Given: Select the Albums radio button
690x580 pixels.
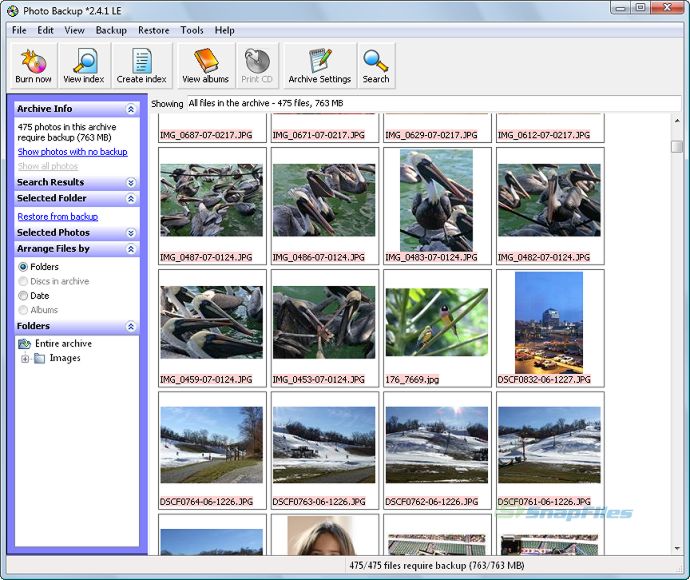Looking at the screenshot, I should coord(23,310).
